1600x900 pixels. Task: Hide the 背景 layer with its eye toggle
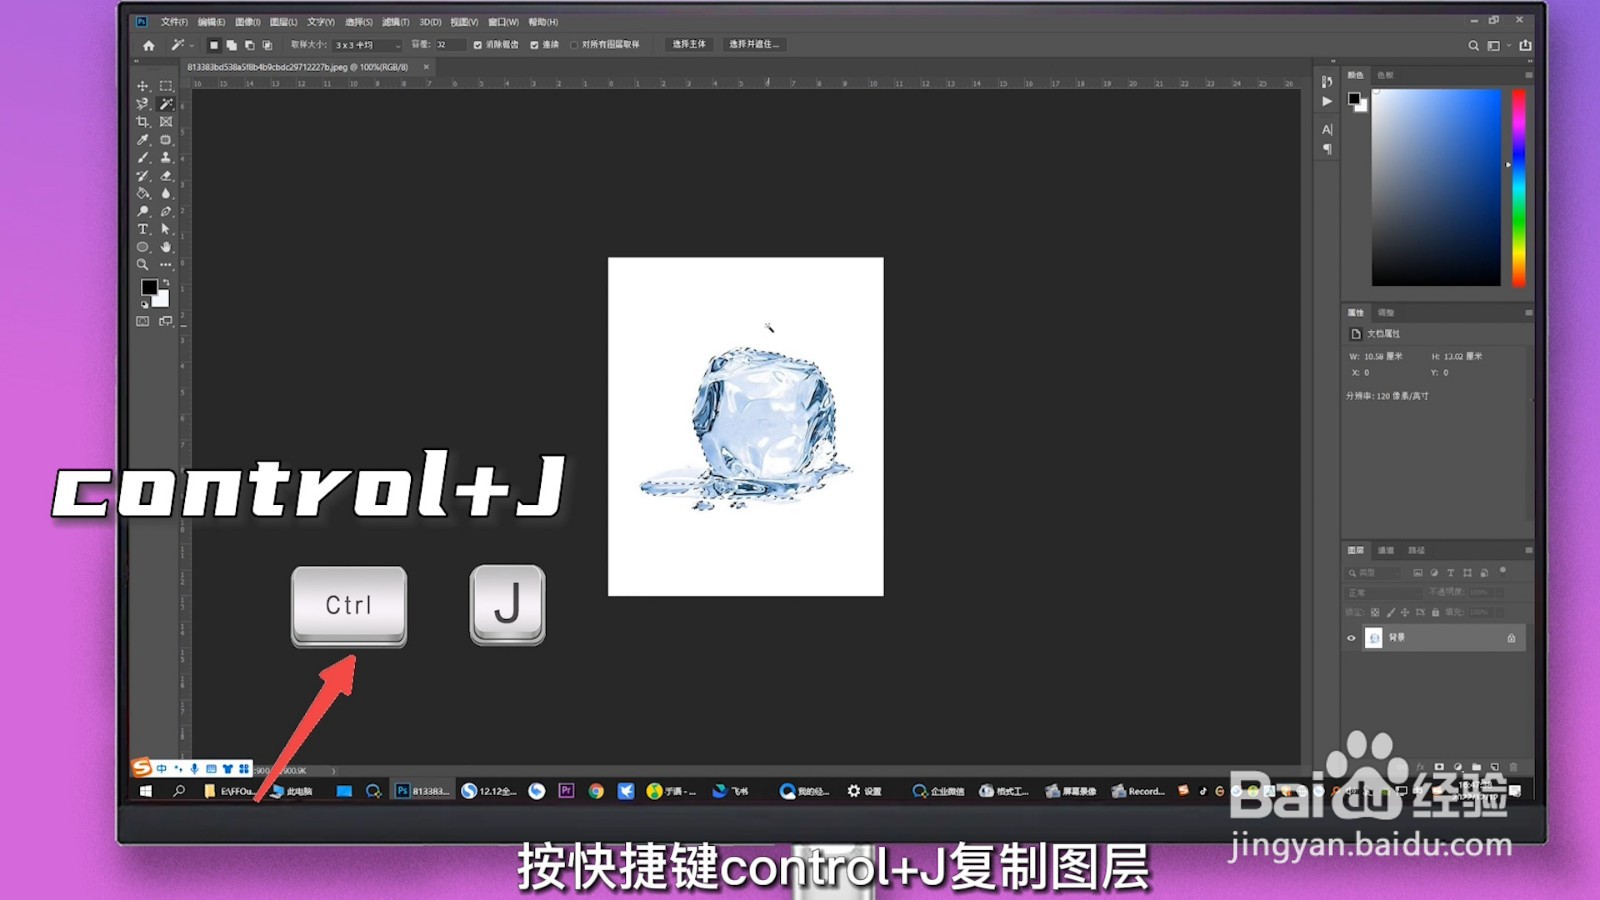tap(1352, 638)
